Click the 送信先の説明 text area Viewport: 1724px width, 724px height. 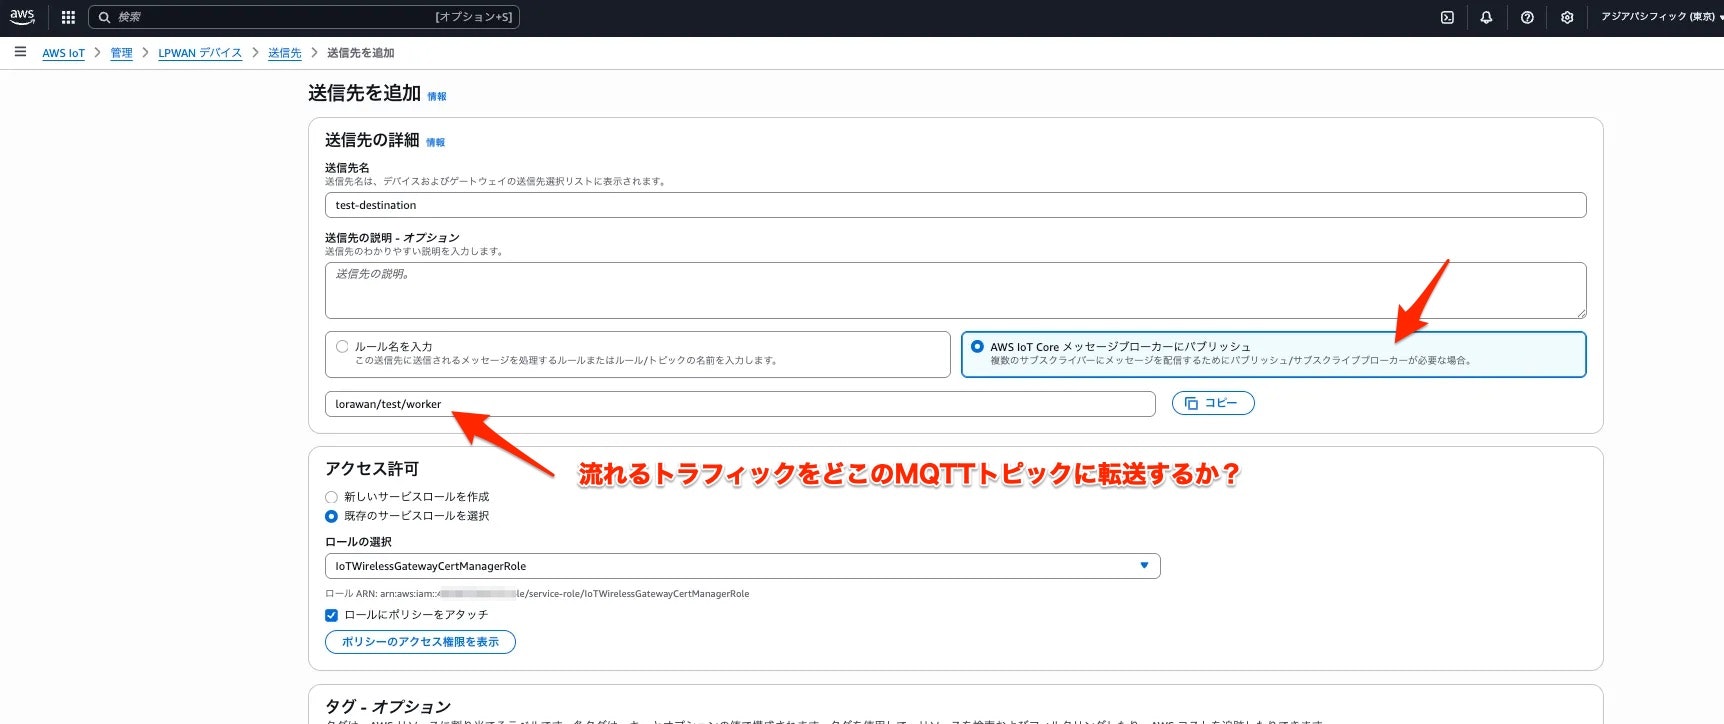[x=955, y=290]
